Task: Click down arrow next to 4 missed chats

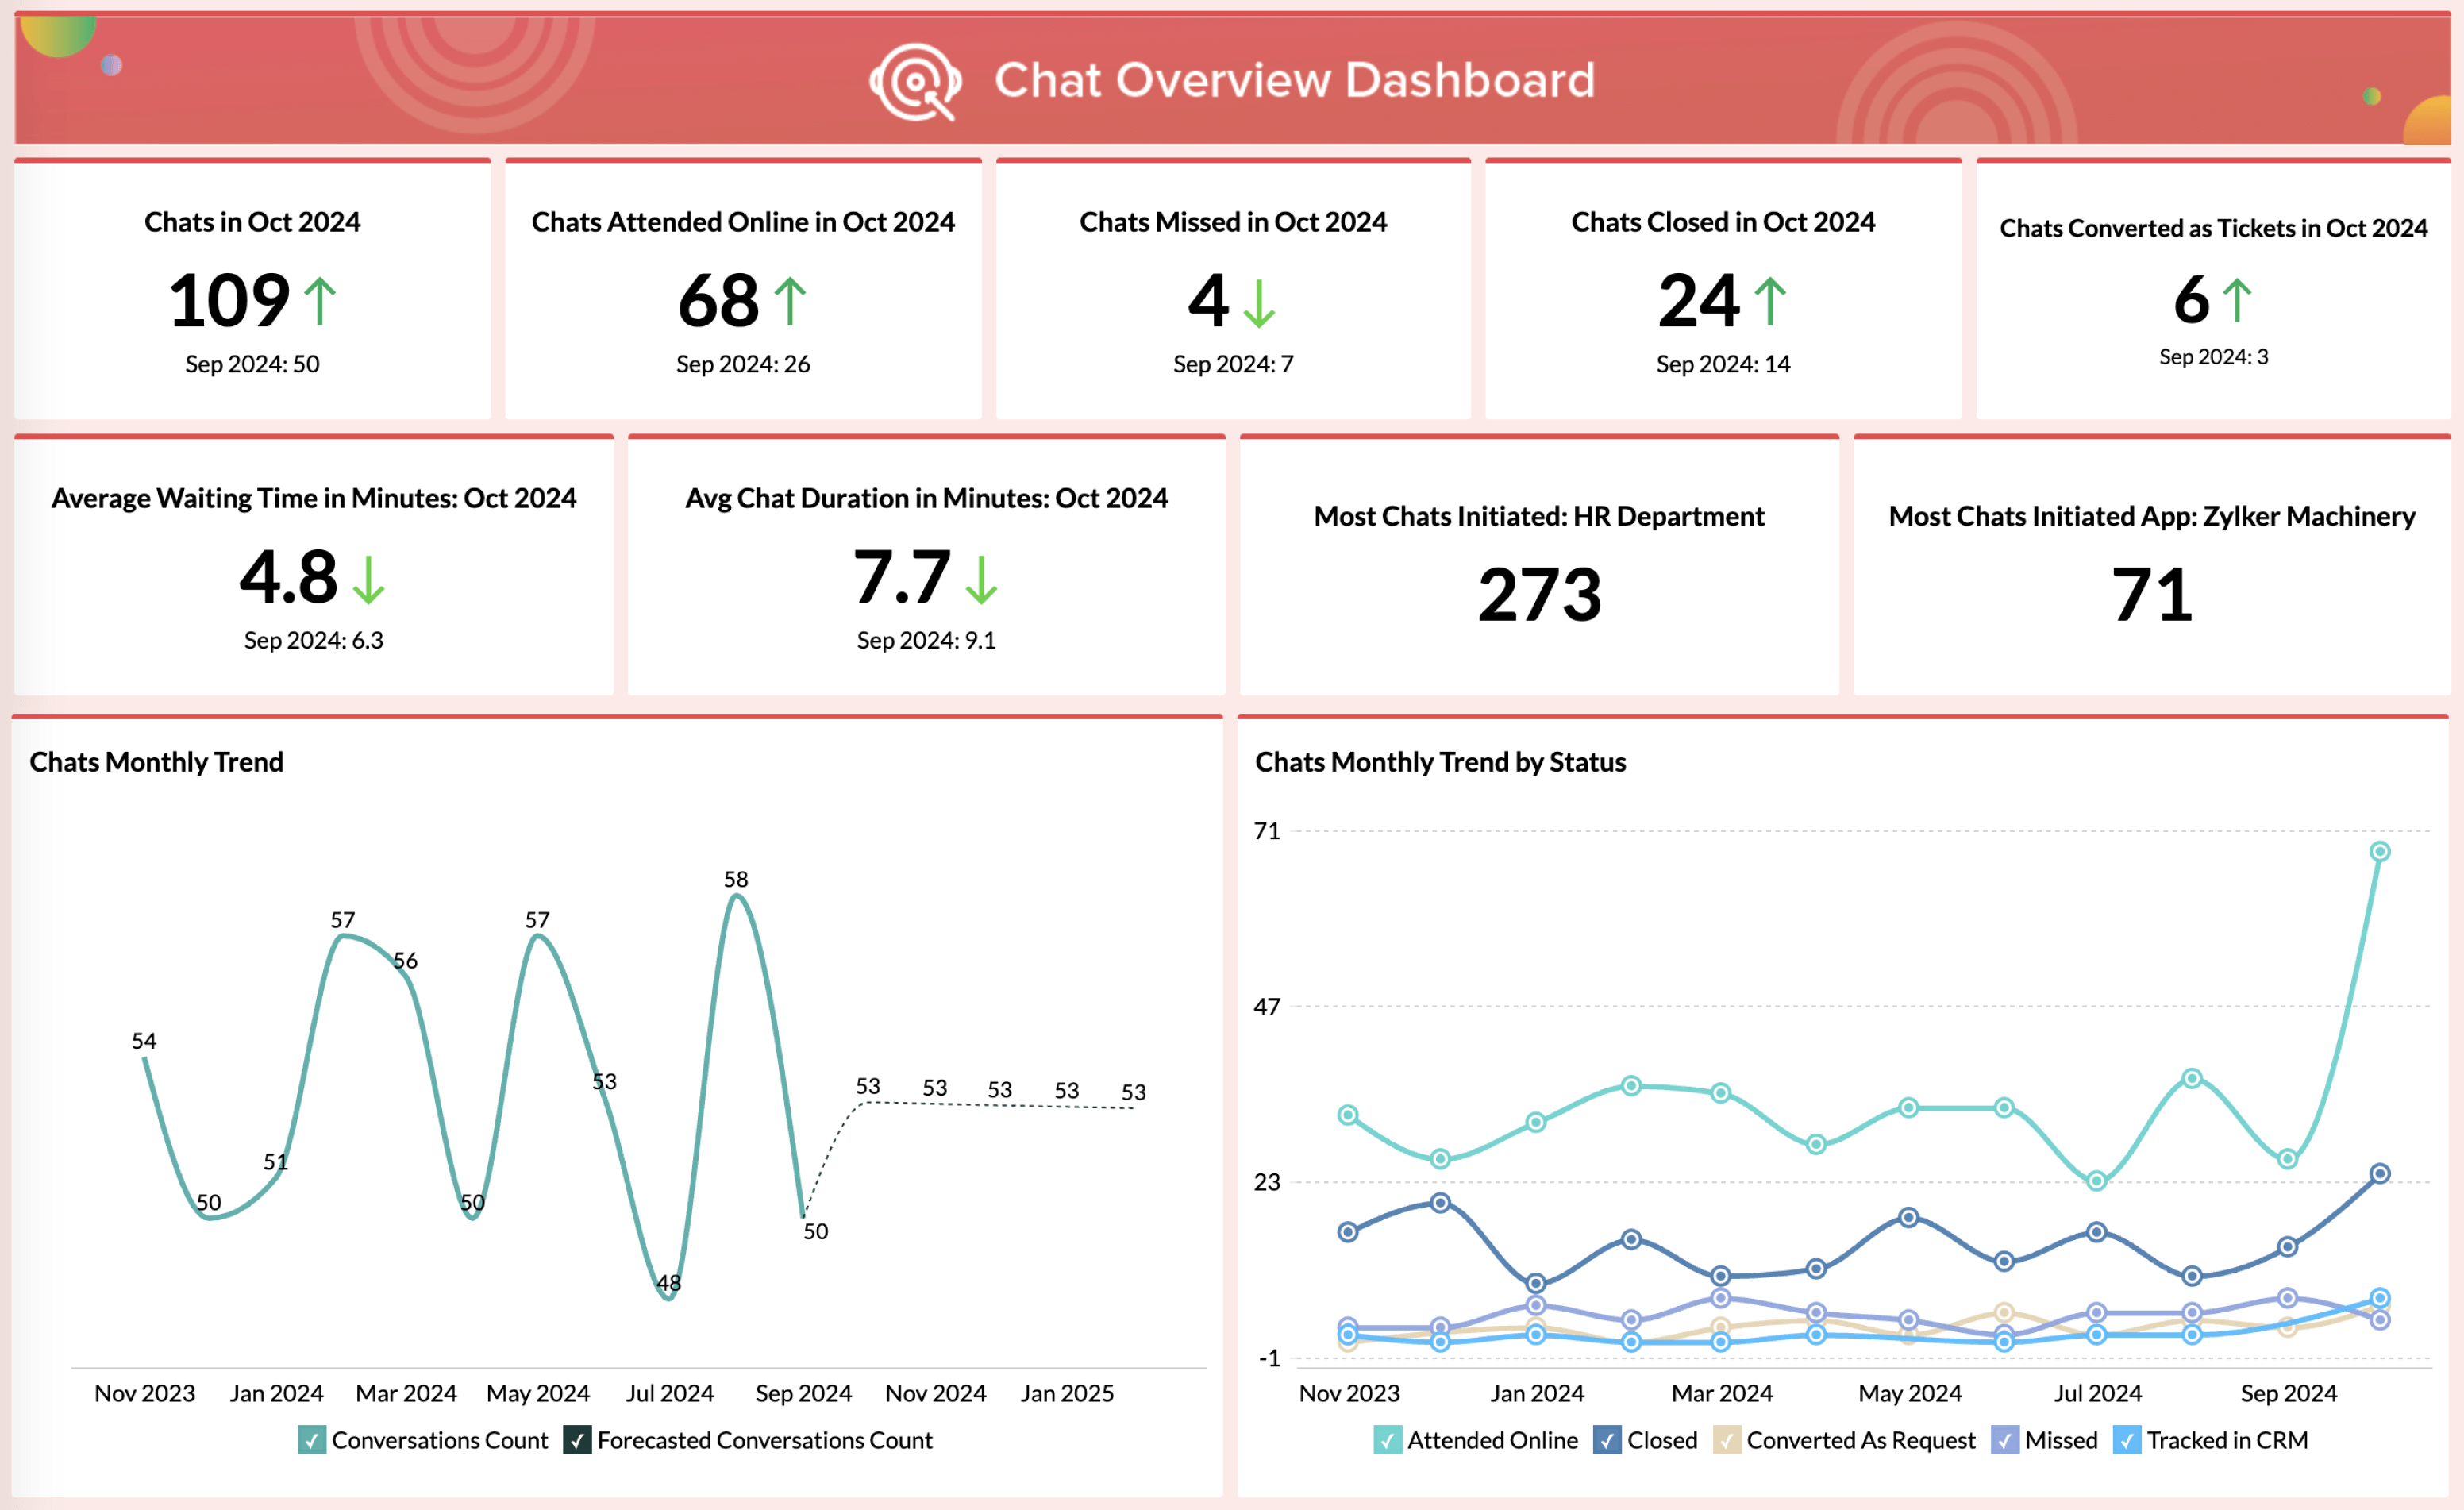Action: 1259,303
